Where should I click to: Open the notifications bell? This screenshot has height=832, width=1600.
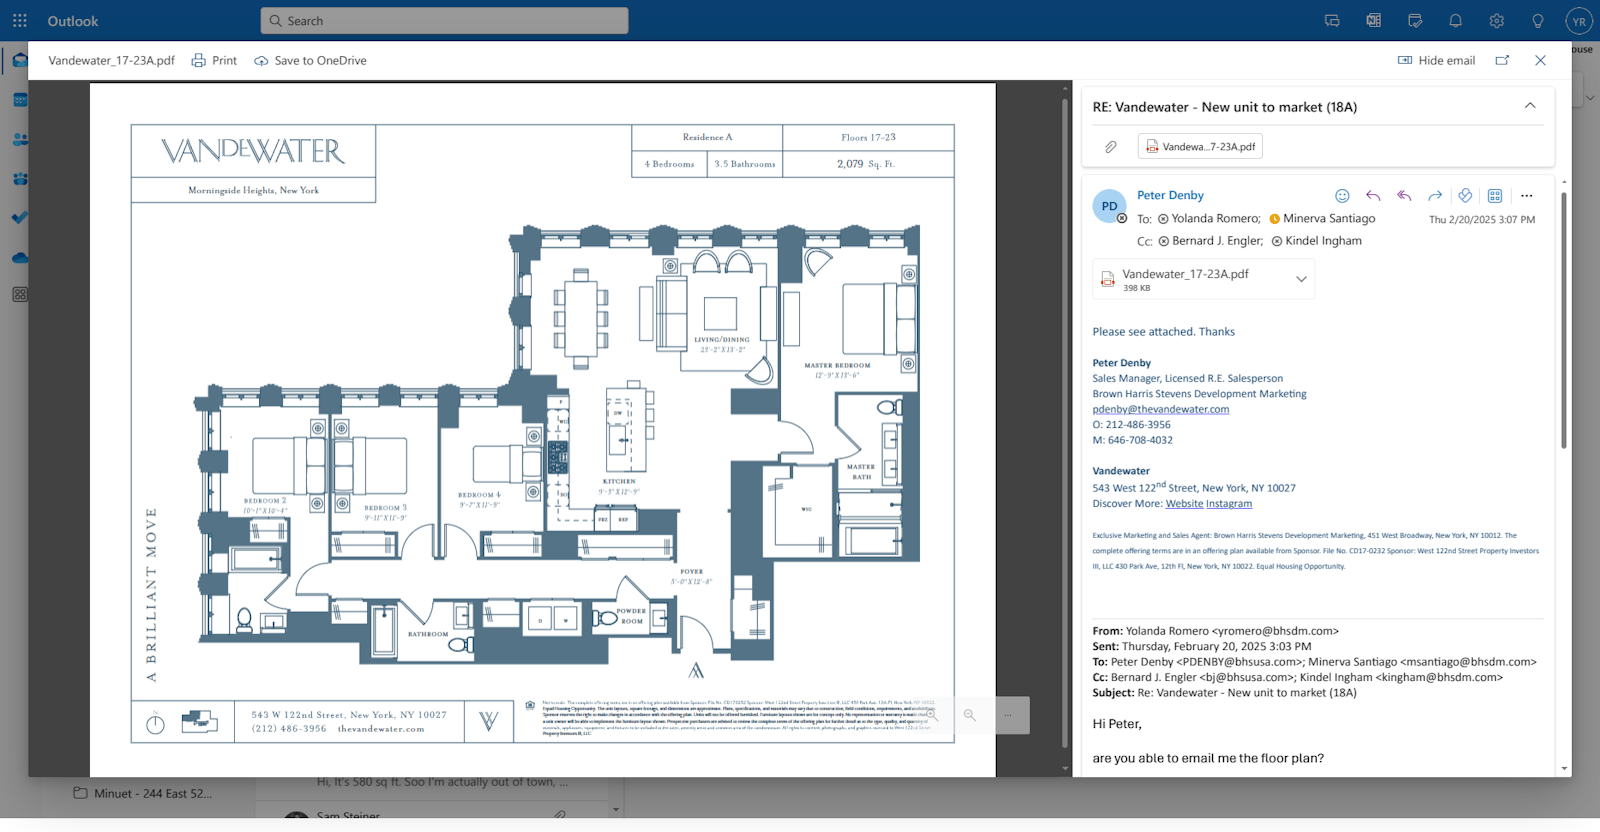click(x=1456, y=21)
